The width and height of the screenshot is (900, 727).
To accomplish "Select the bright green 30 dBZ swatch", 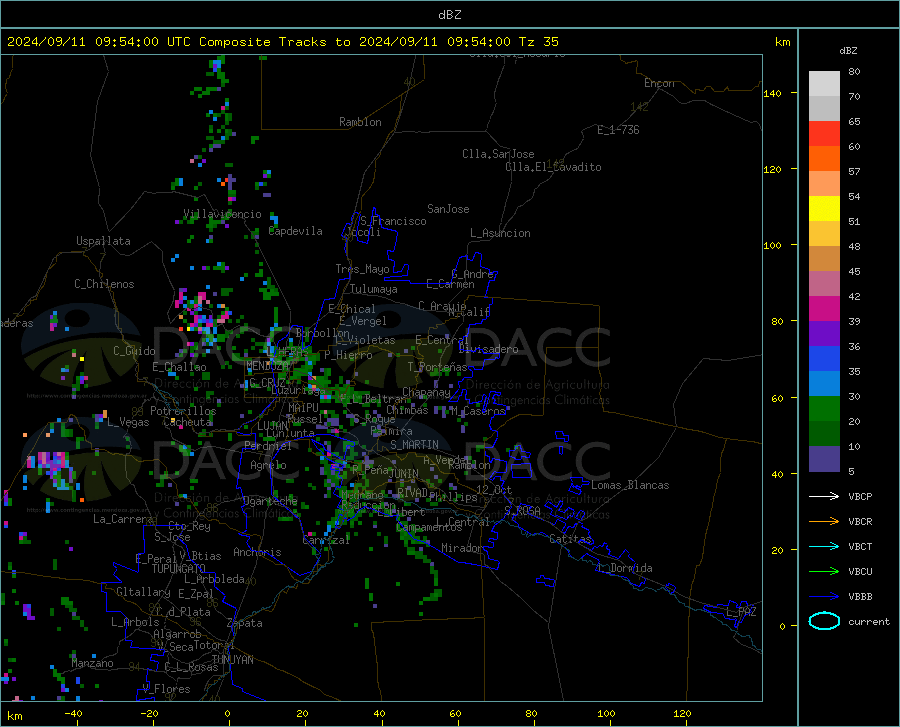I will [824, 409].
